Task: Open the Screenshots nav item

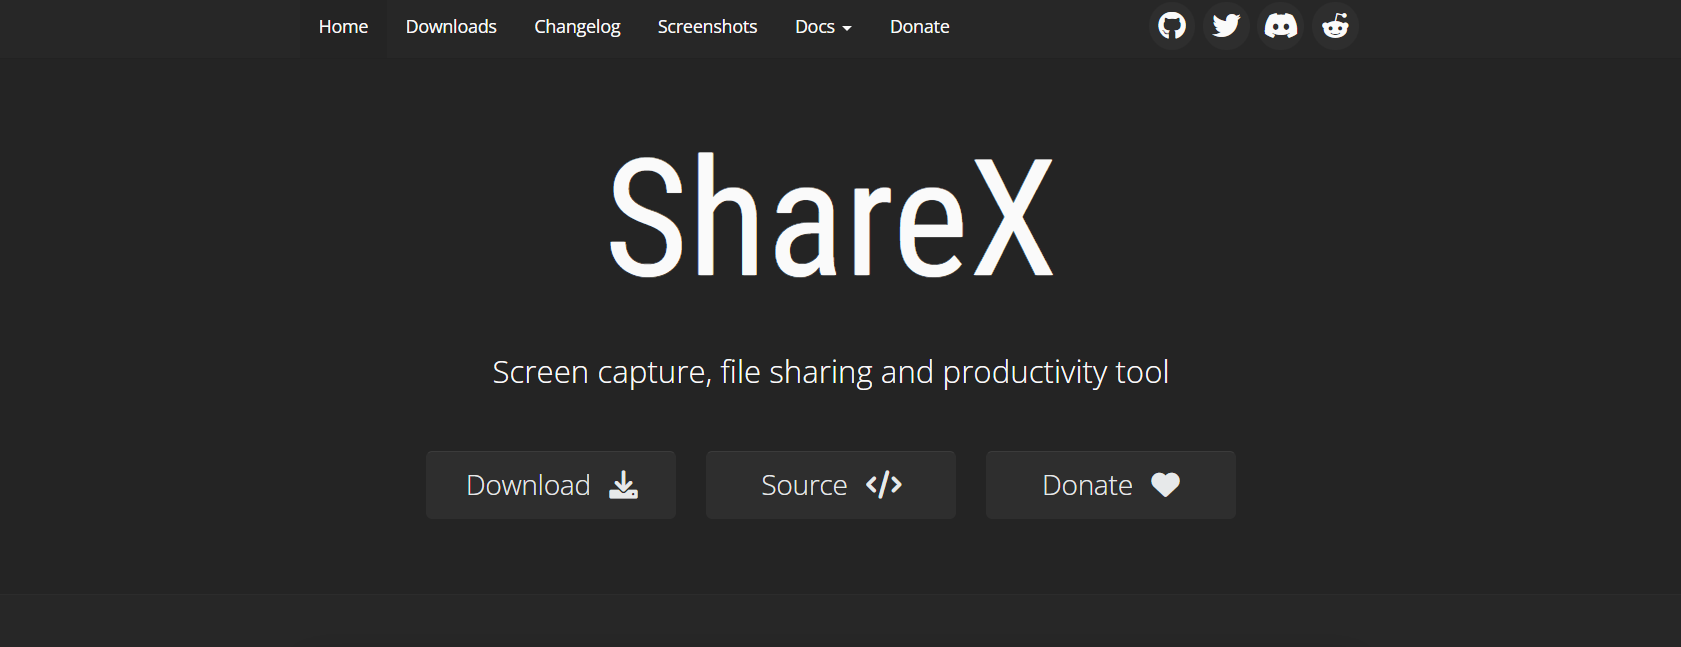Action: point(707,27)
